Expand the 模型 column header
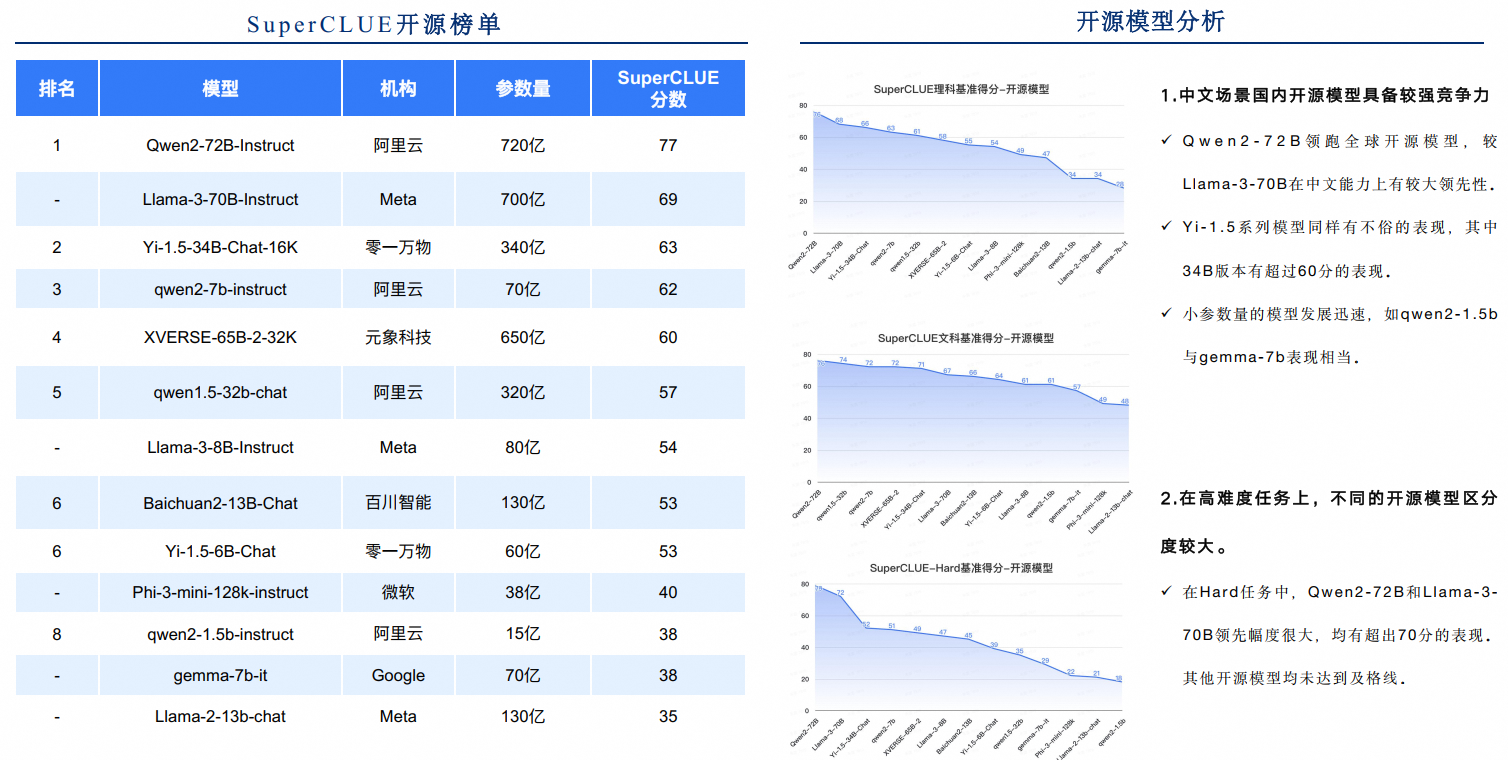The height and width of the screenshot is (760, 1508). [220, 88]
